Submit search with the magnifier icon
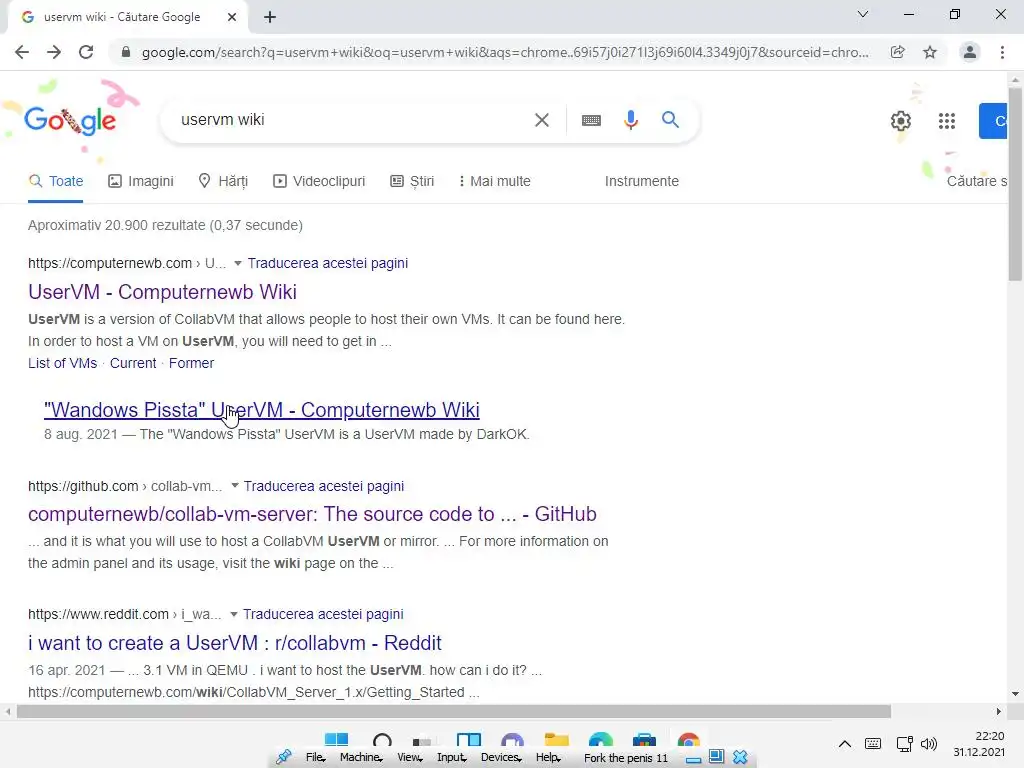Screen dimensions: 1024x768 pyautogui.click(x=670, y=120)
